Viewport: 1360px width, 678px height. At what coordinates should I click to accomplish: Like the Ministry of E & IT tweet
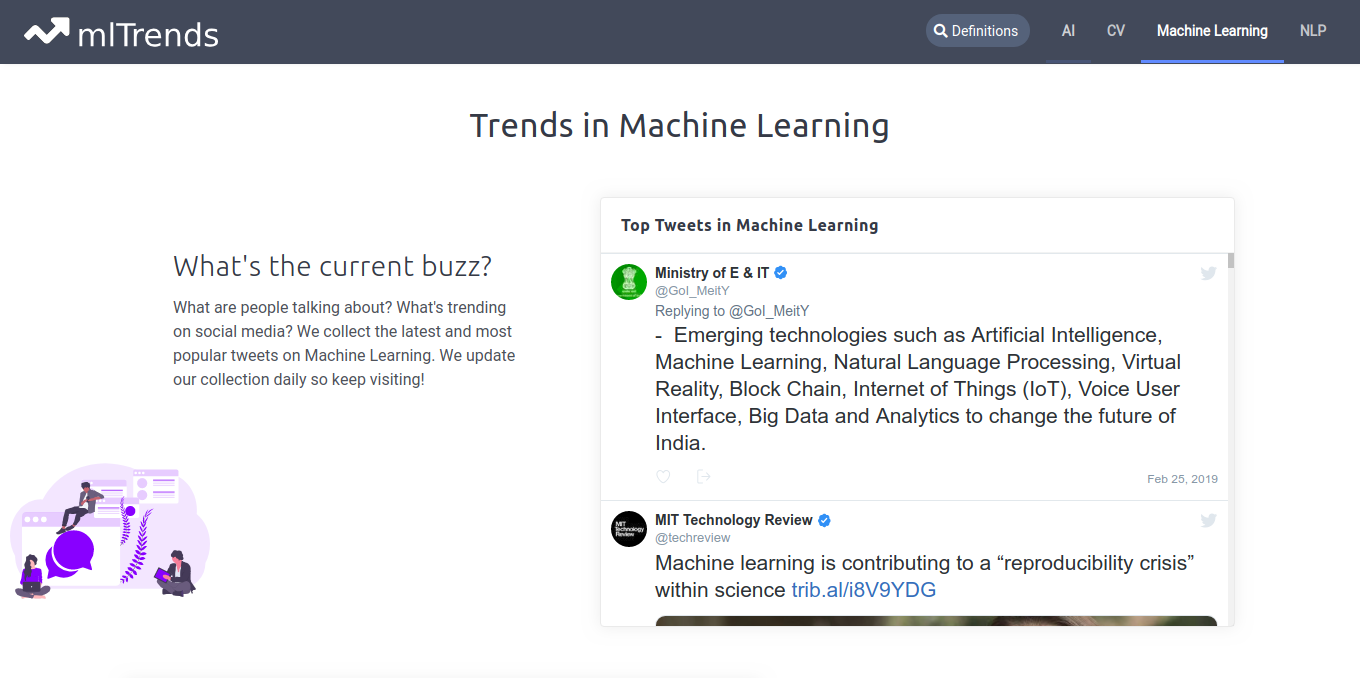tap(663, 477)
